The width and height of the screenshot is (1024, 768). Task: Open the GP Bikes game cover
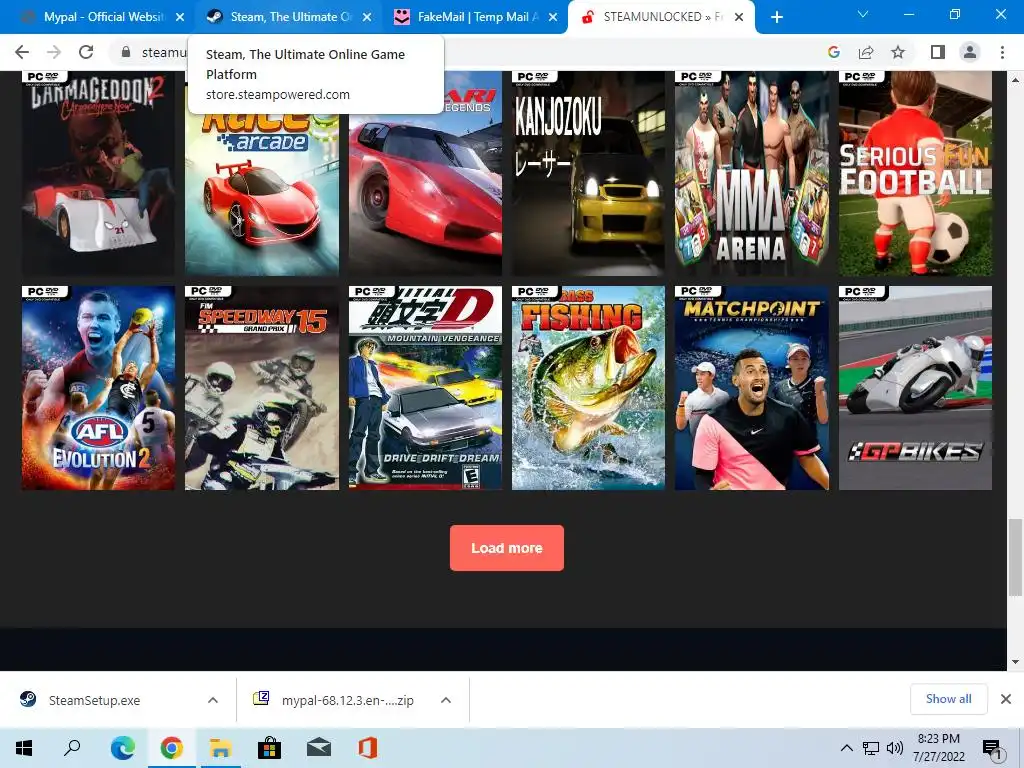[915, 388]
